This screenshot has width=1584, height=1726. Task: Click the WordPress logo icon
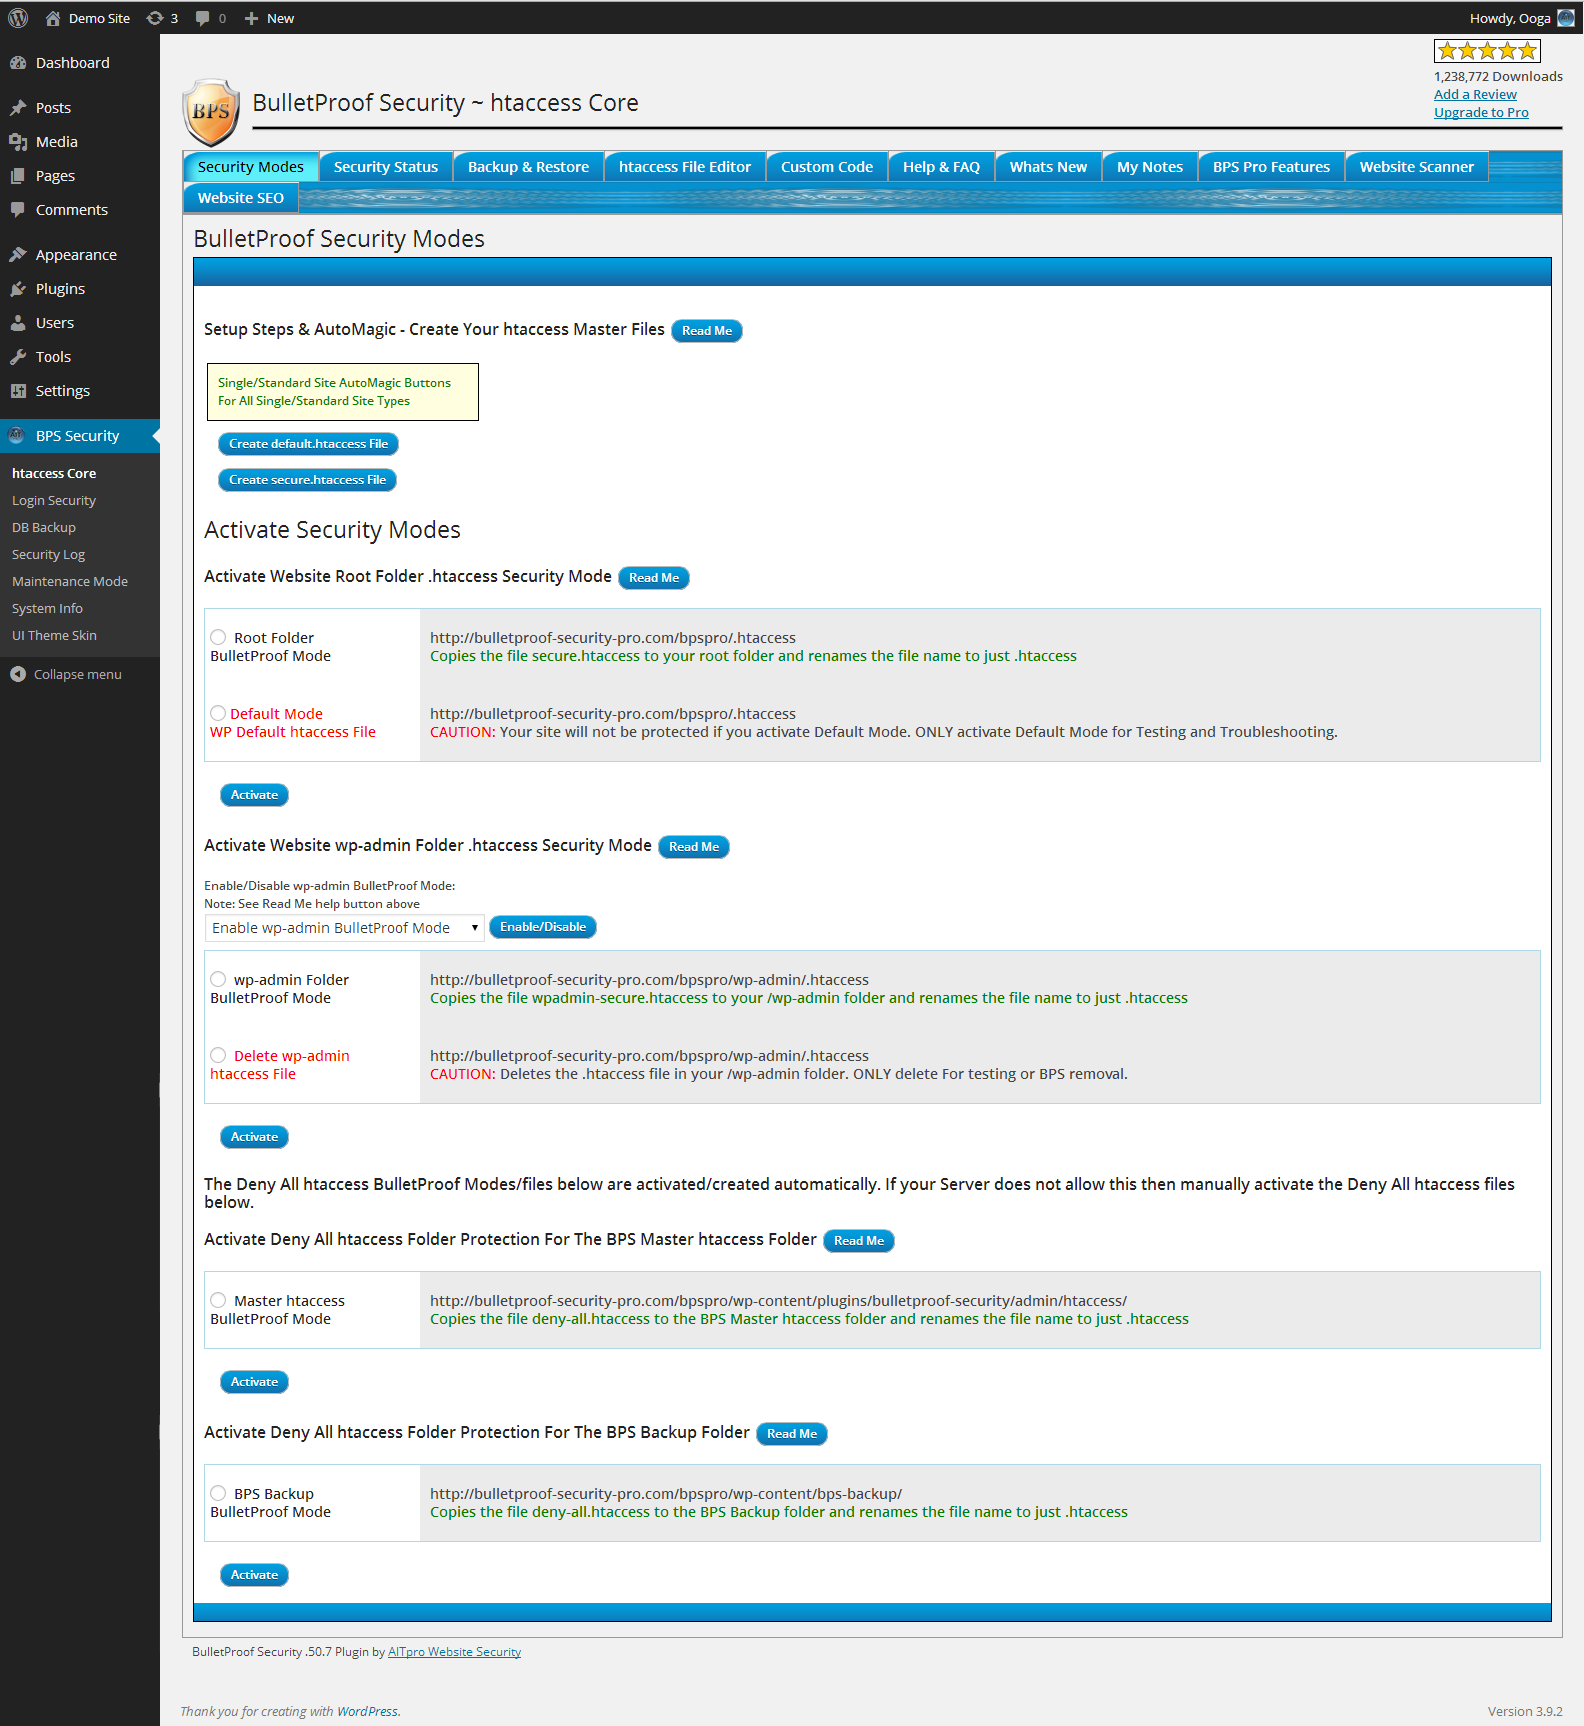pyautogui.click(x=18, y=18)
